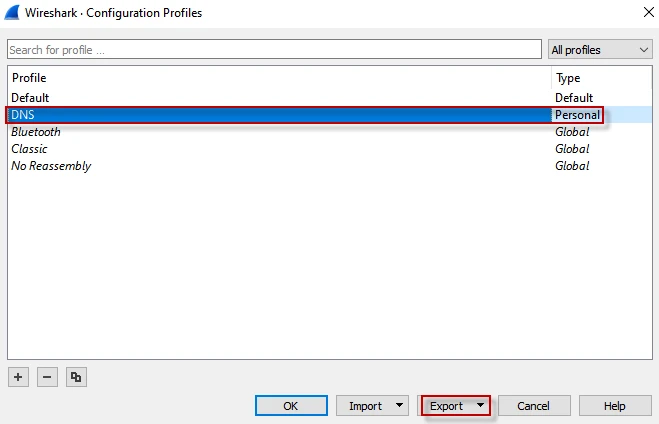
Task: Click the Wireshark shark fin title icon
Action: pyautogui.click(x=13, y=13)
